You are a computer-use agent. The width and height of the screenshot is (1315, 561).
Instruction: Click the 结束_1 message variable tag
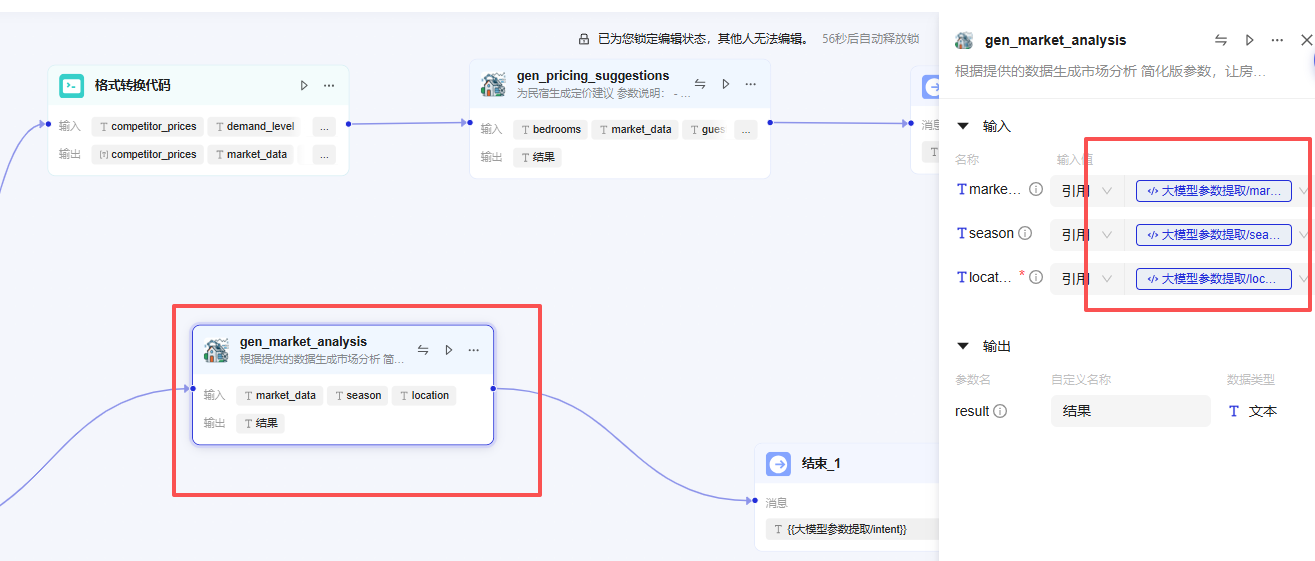tap(852, 529)
